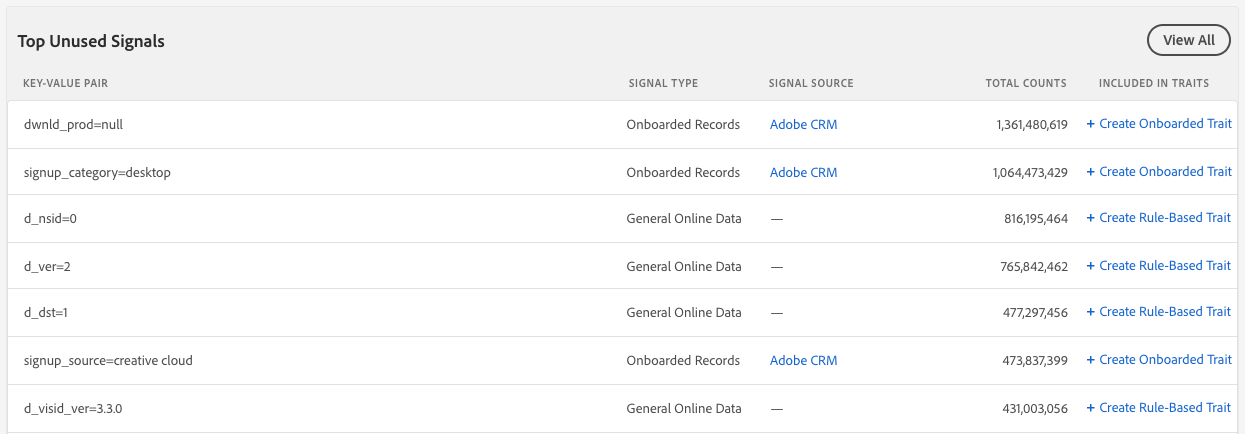1245x434 pixels.
Task: Create Onboarded Trait for dwnld_prod=null
Action: point(1159,125)
